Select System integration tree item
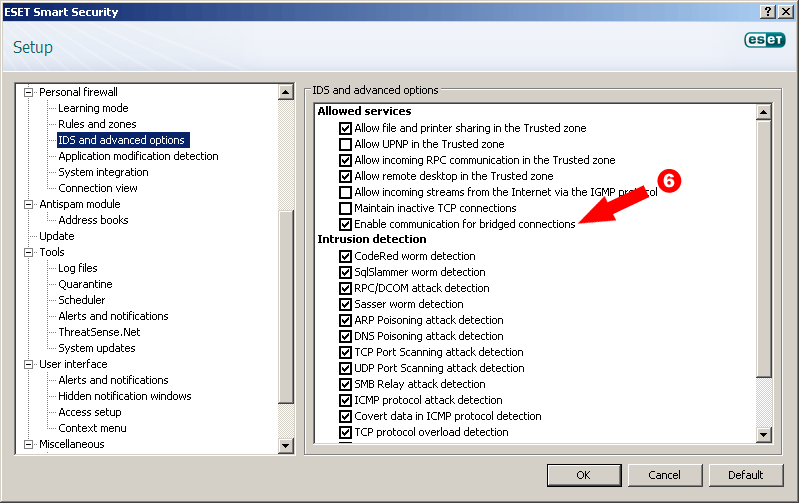 [103, 172]
